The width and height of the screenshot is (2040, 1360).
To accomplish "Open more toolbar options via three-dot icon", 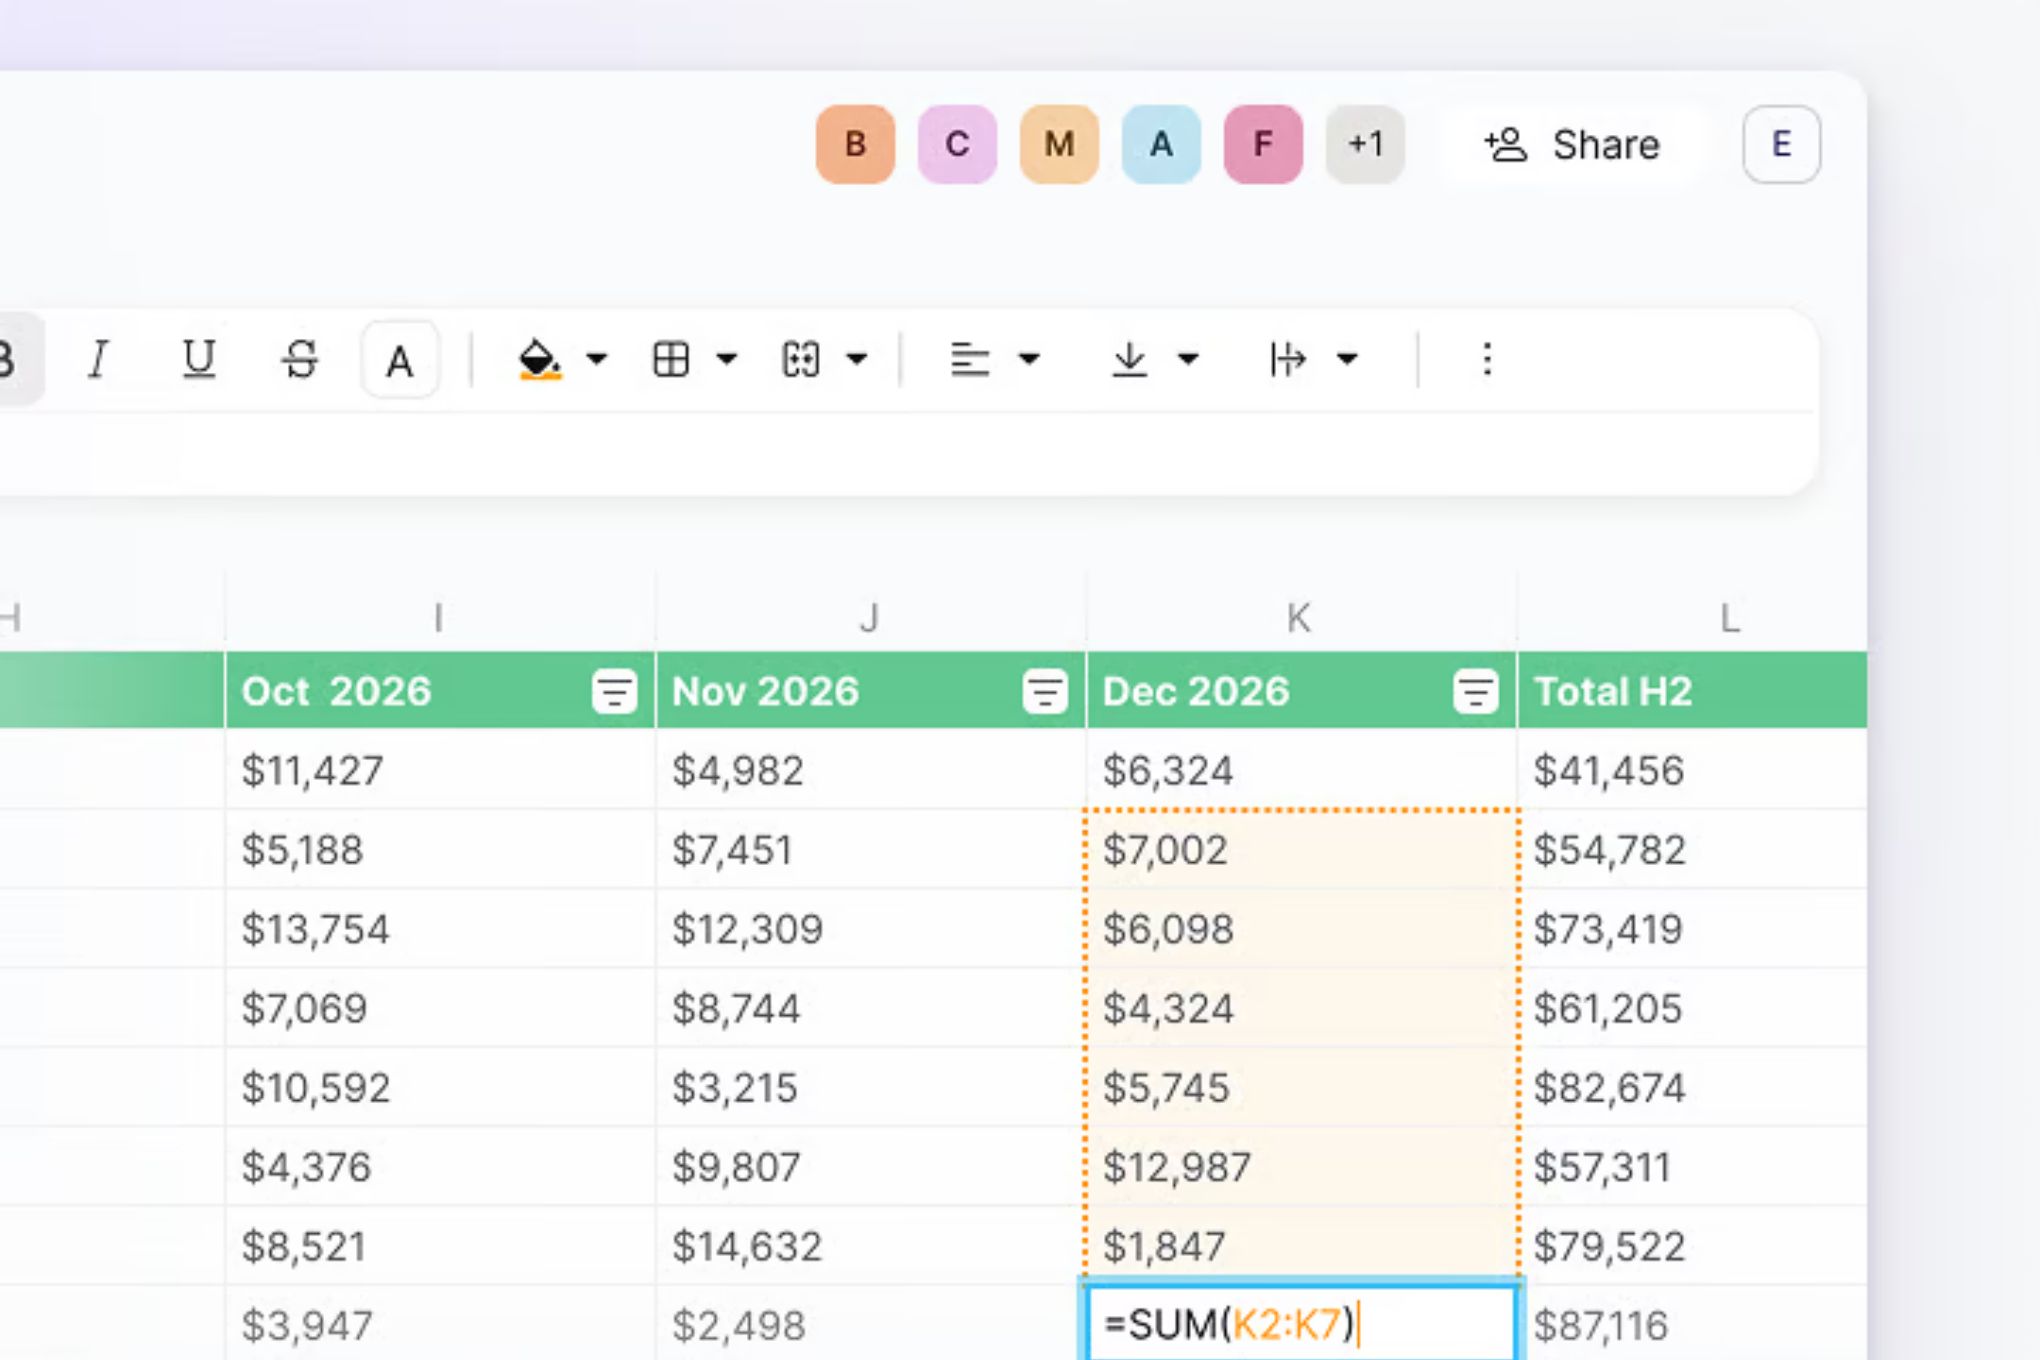I will pos(1487,360).
